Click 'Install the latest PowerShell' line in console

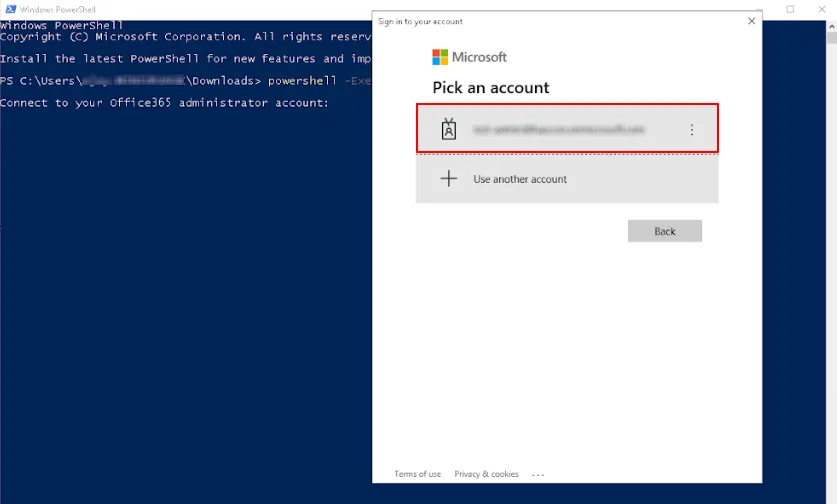(x=185, y=59)
